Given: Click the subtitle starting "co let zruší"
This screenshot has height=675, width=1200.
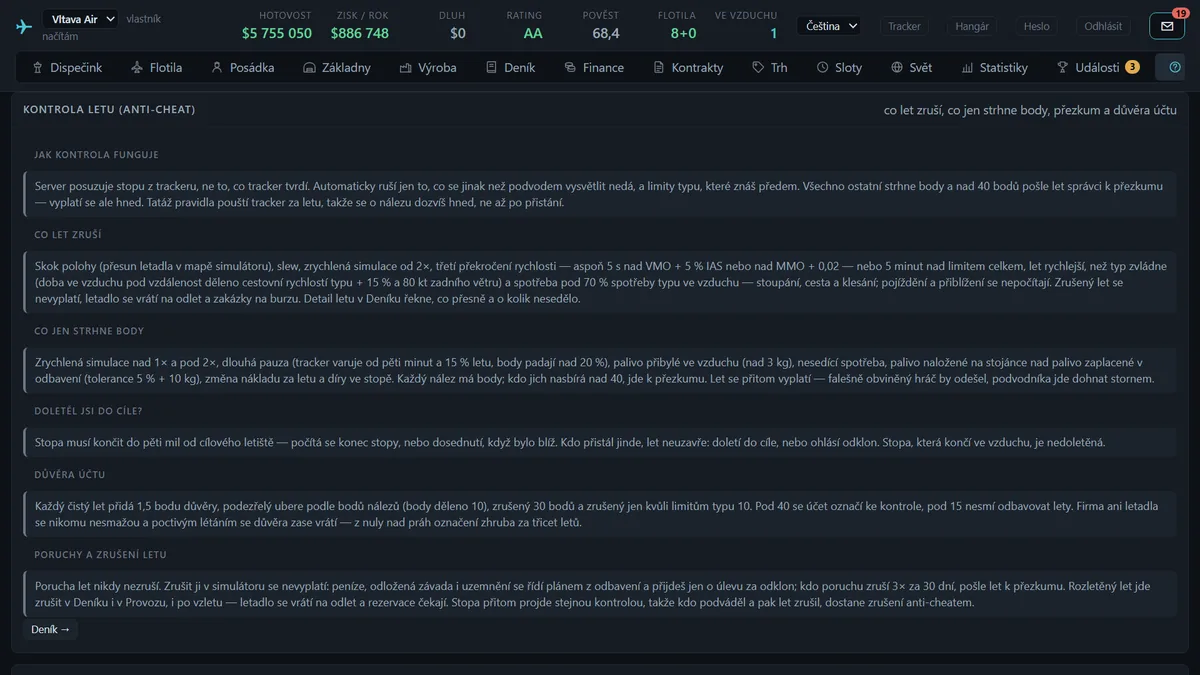Looking at the screenshot, I should coord(1030,110).
